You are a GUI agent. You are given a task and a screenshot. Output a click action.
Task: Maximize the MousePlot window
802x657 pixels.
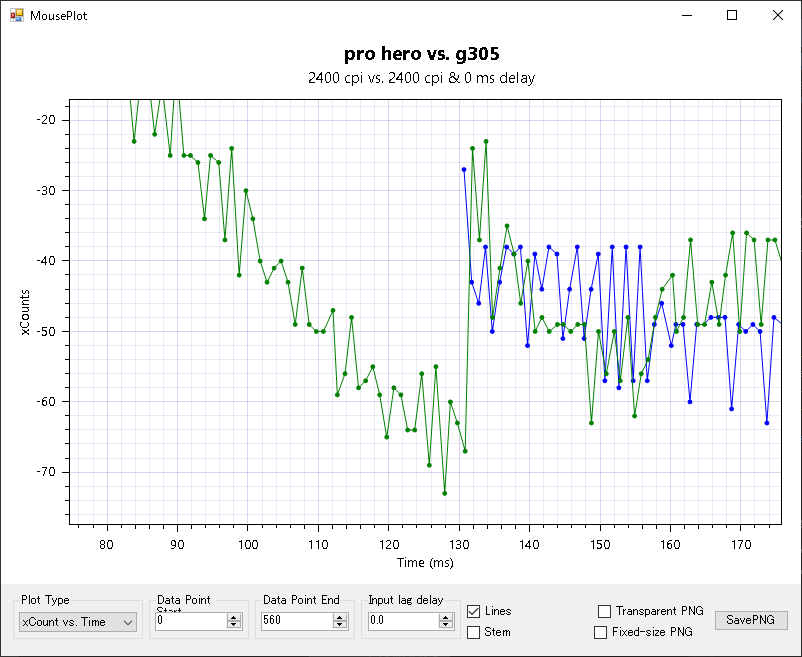click(732, 15)
